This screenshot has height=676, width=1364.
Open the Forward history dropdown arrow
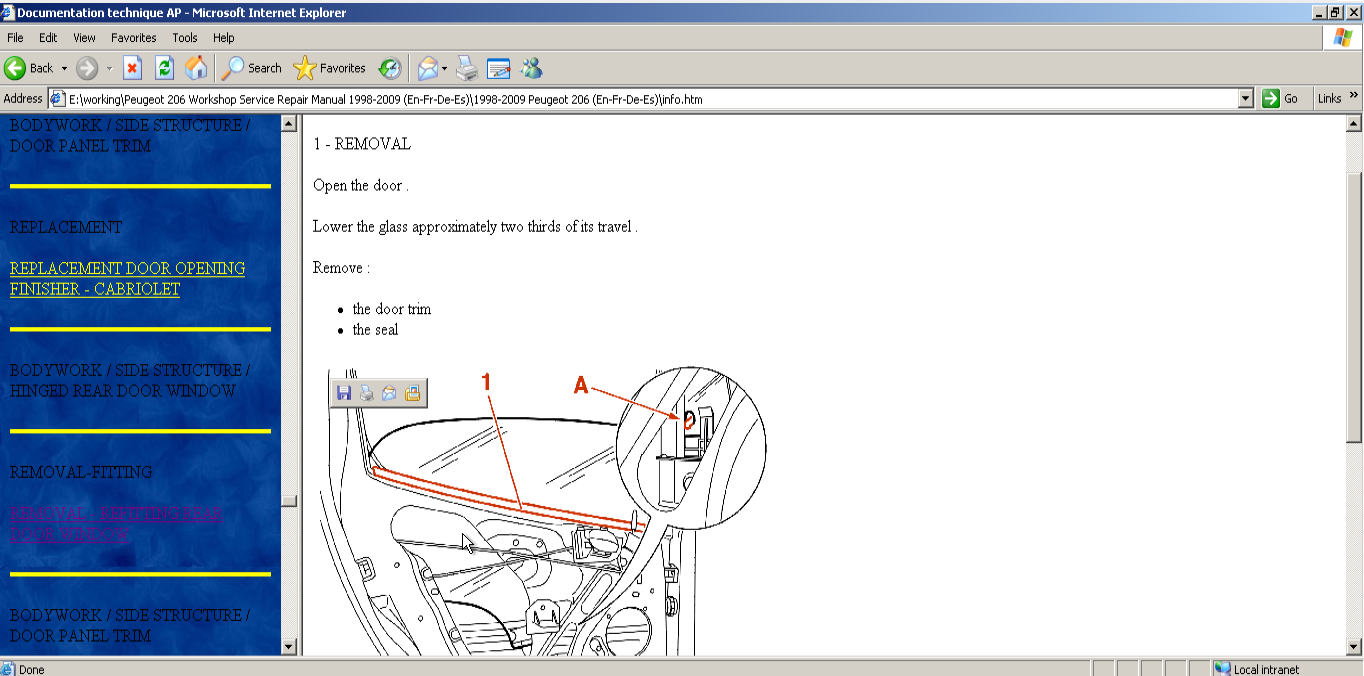(x=109, y=68)
